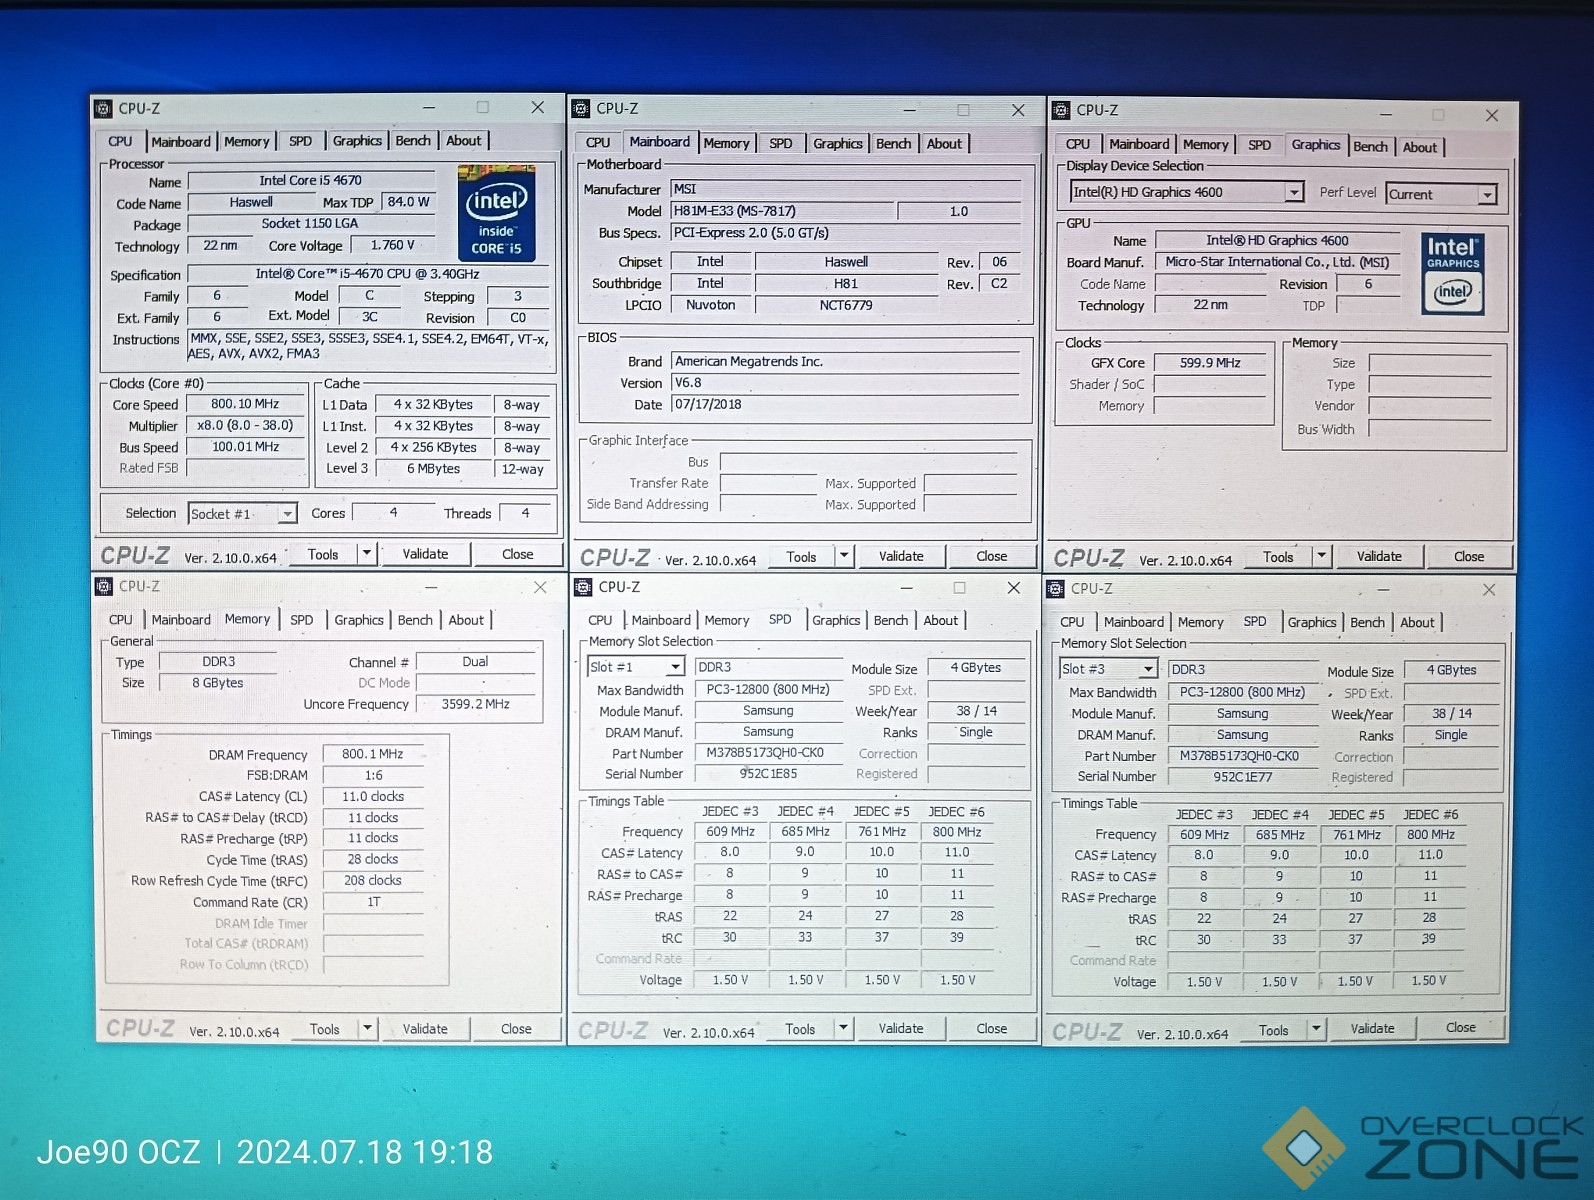This screenshot has height=1200, width=1594.
Task: Click serial number '952C1E77' in Slot #3
Action: [x=1242, y=777]
